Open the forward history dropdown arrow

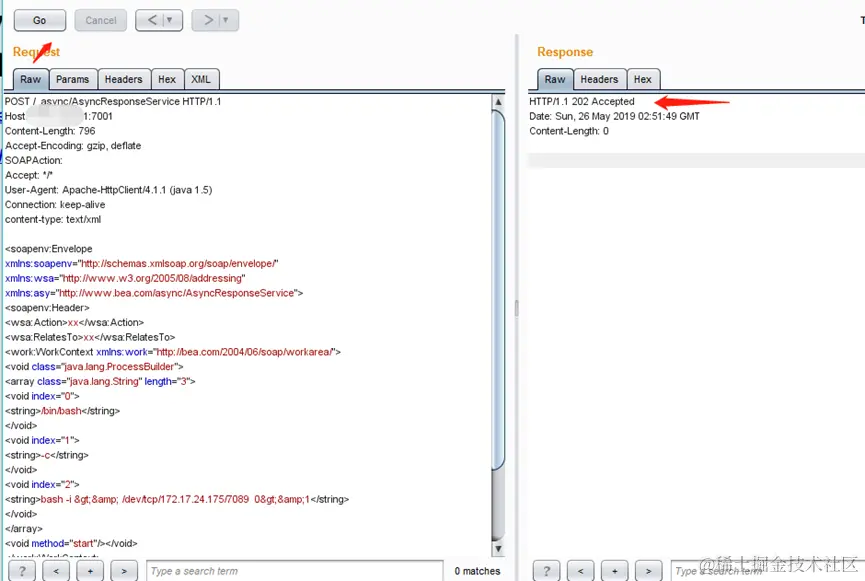click(x=226, y=20)
